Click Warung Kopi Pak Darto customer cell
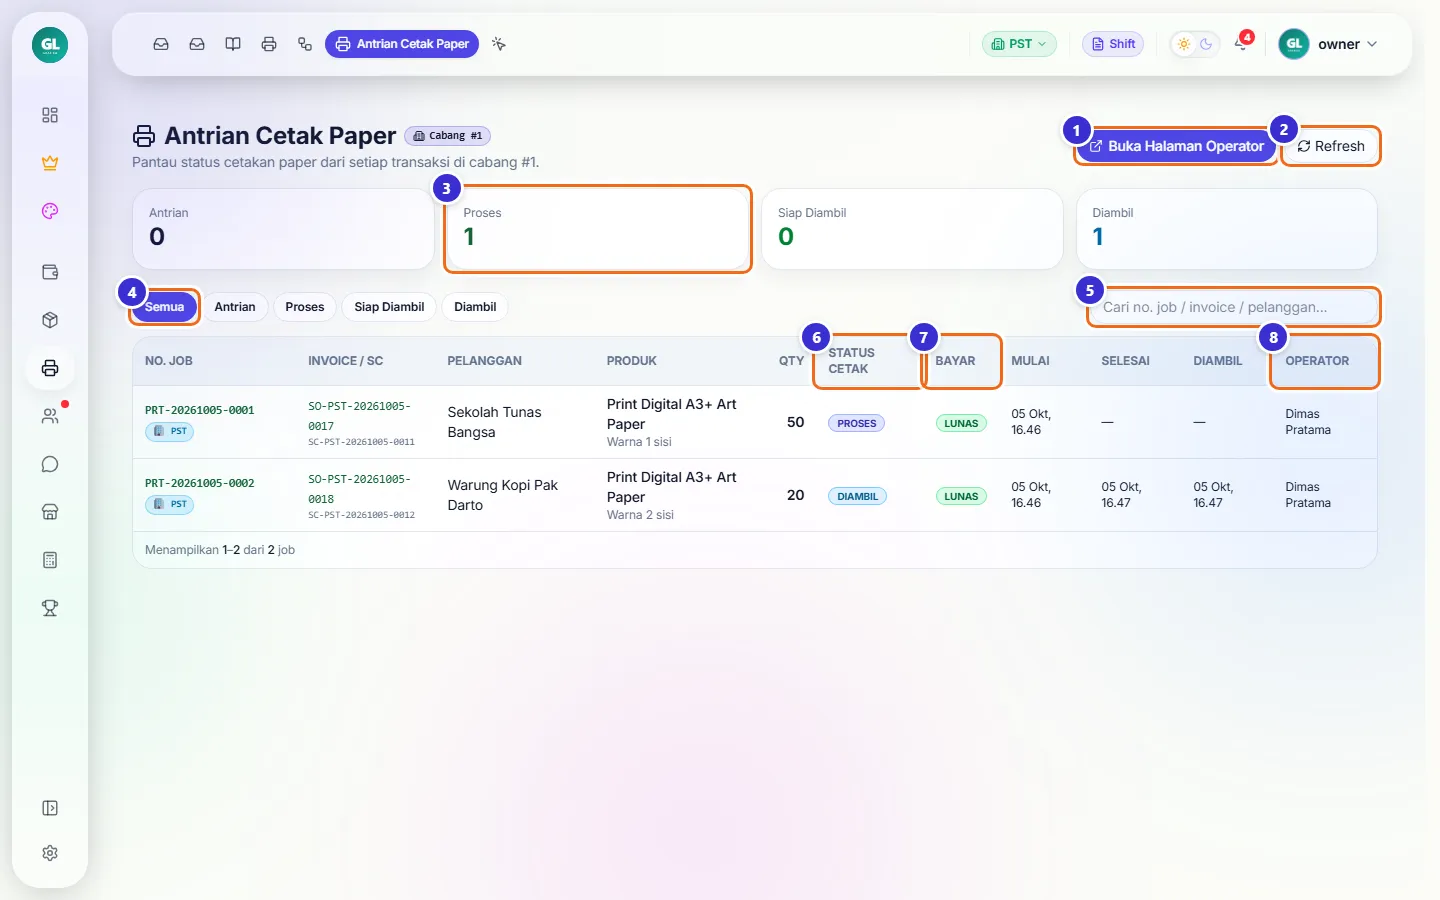The image size is (1440, 900). [503, 495]
